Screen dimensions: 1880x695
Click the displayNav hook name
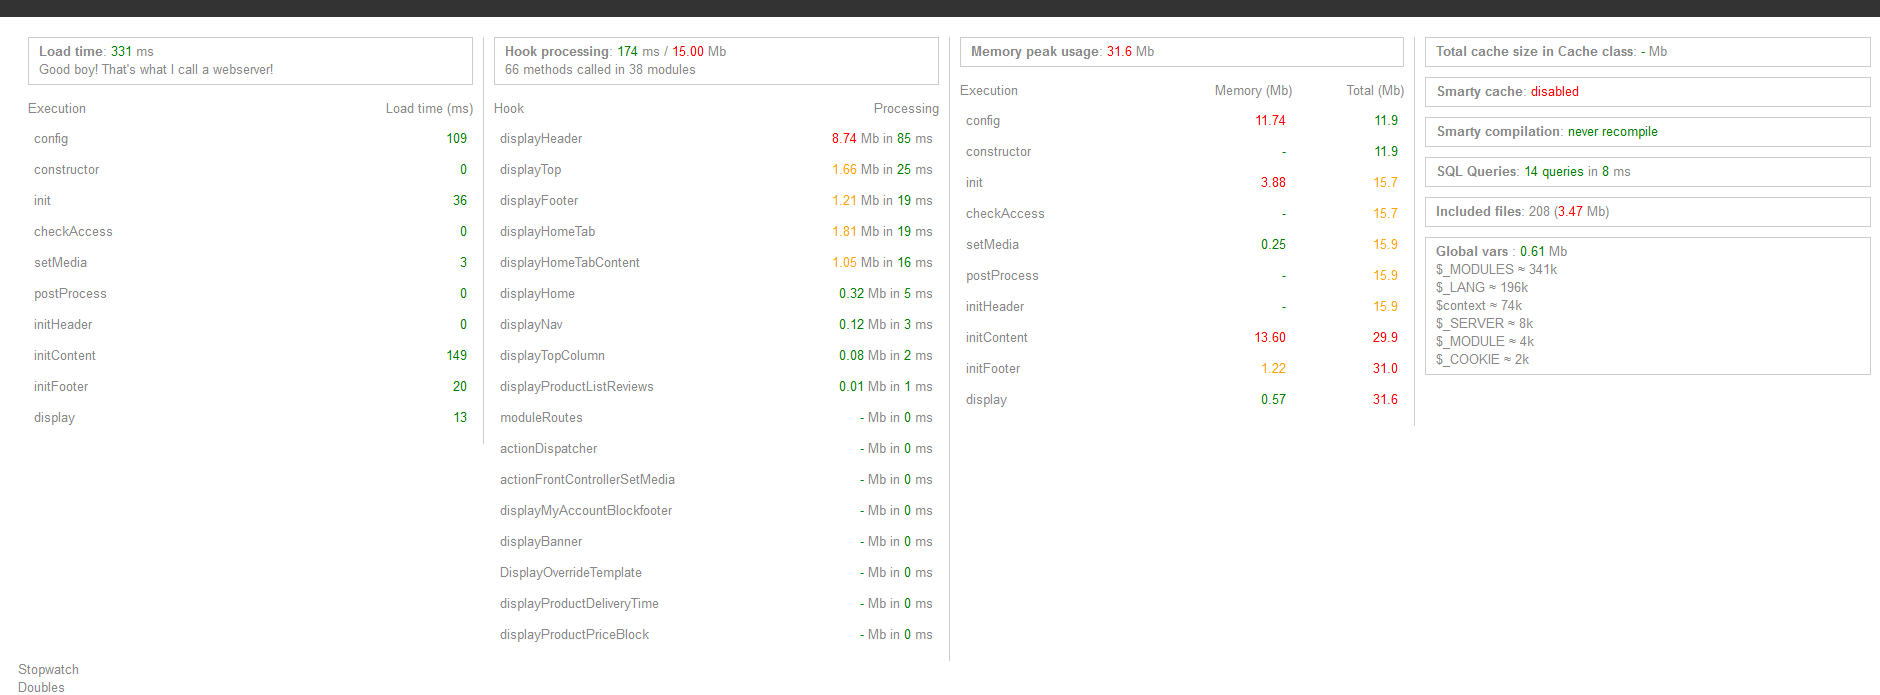coord(531,325)
